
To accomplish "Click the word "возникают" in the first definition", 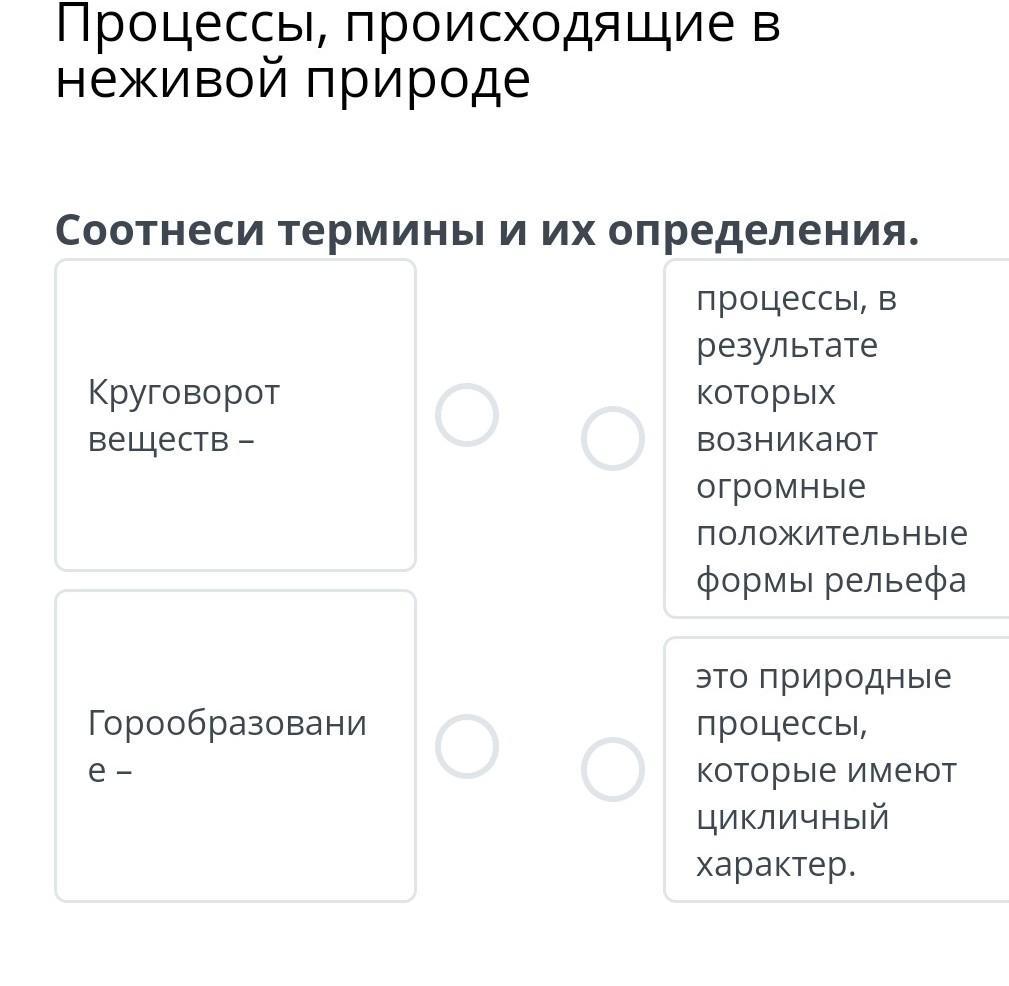I will (787, 439).
